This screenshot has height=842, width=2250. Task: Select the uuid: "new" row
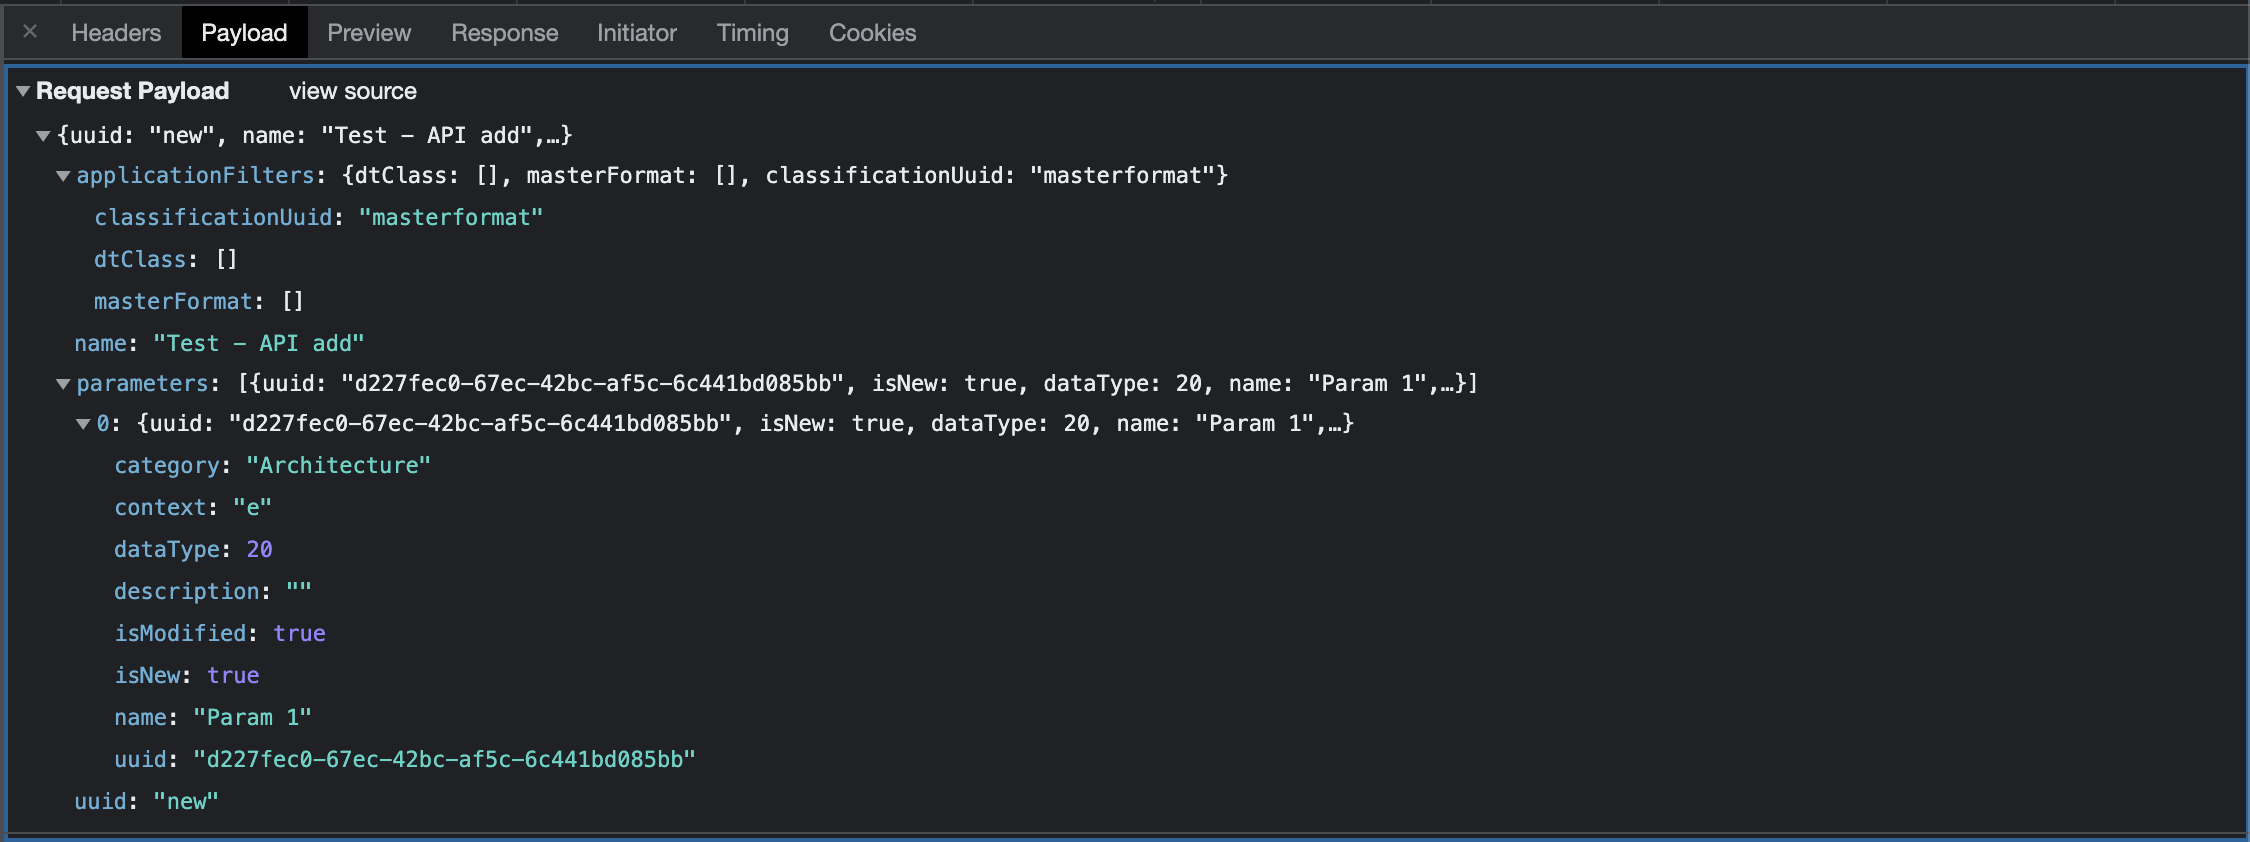pyautogui.click(x=146, y=801)
